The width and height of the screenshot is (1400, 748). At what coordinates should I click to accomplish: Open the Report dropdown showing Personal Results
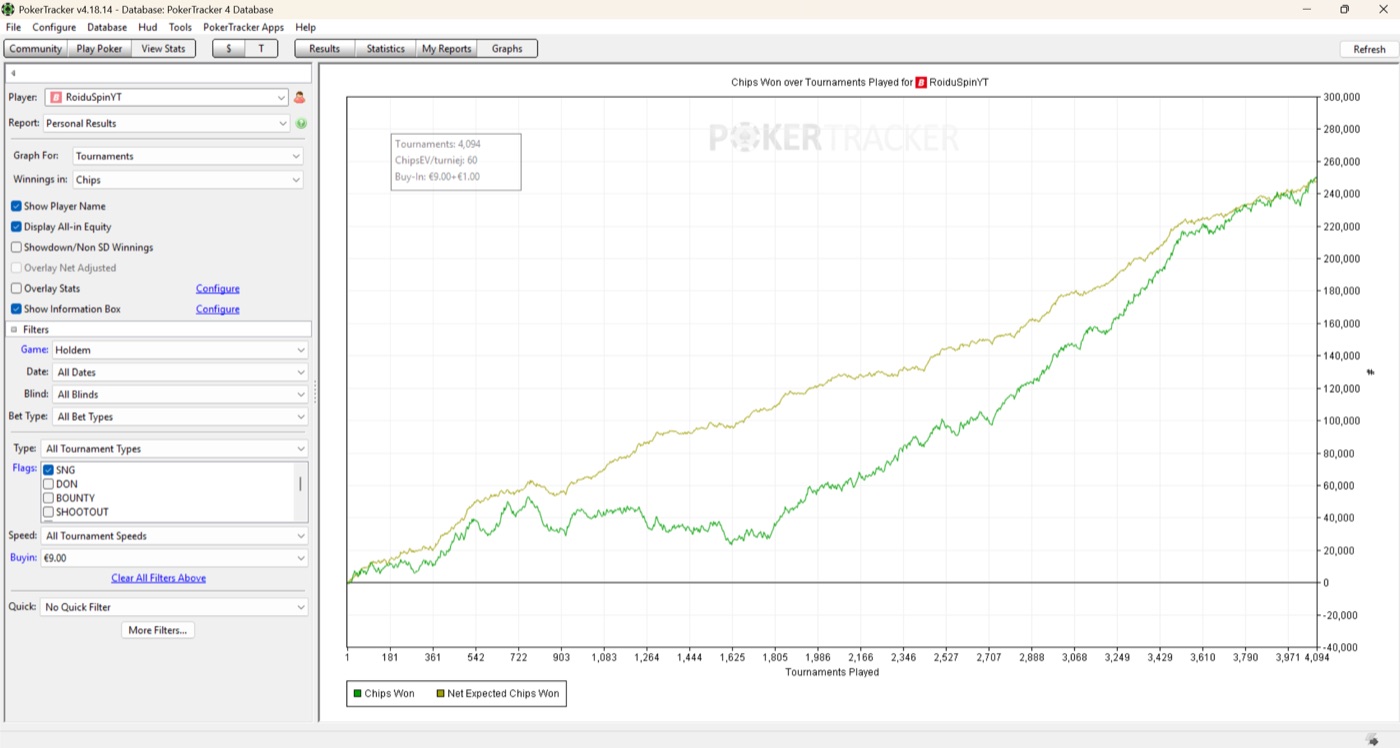click(x=166, y=123)
